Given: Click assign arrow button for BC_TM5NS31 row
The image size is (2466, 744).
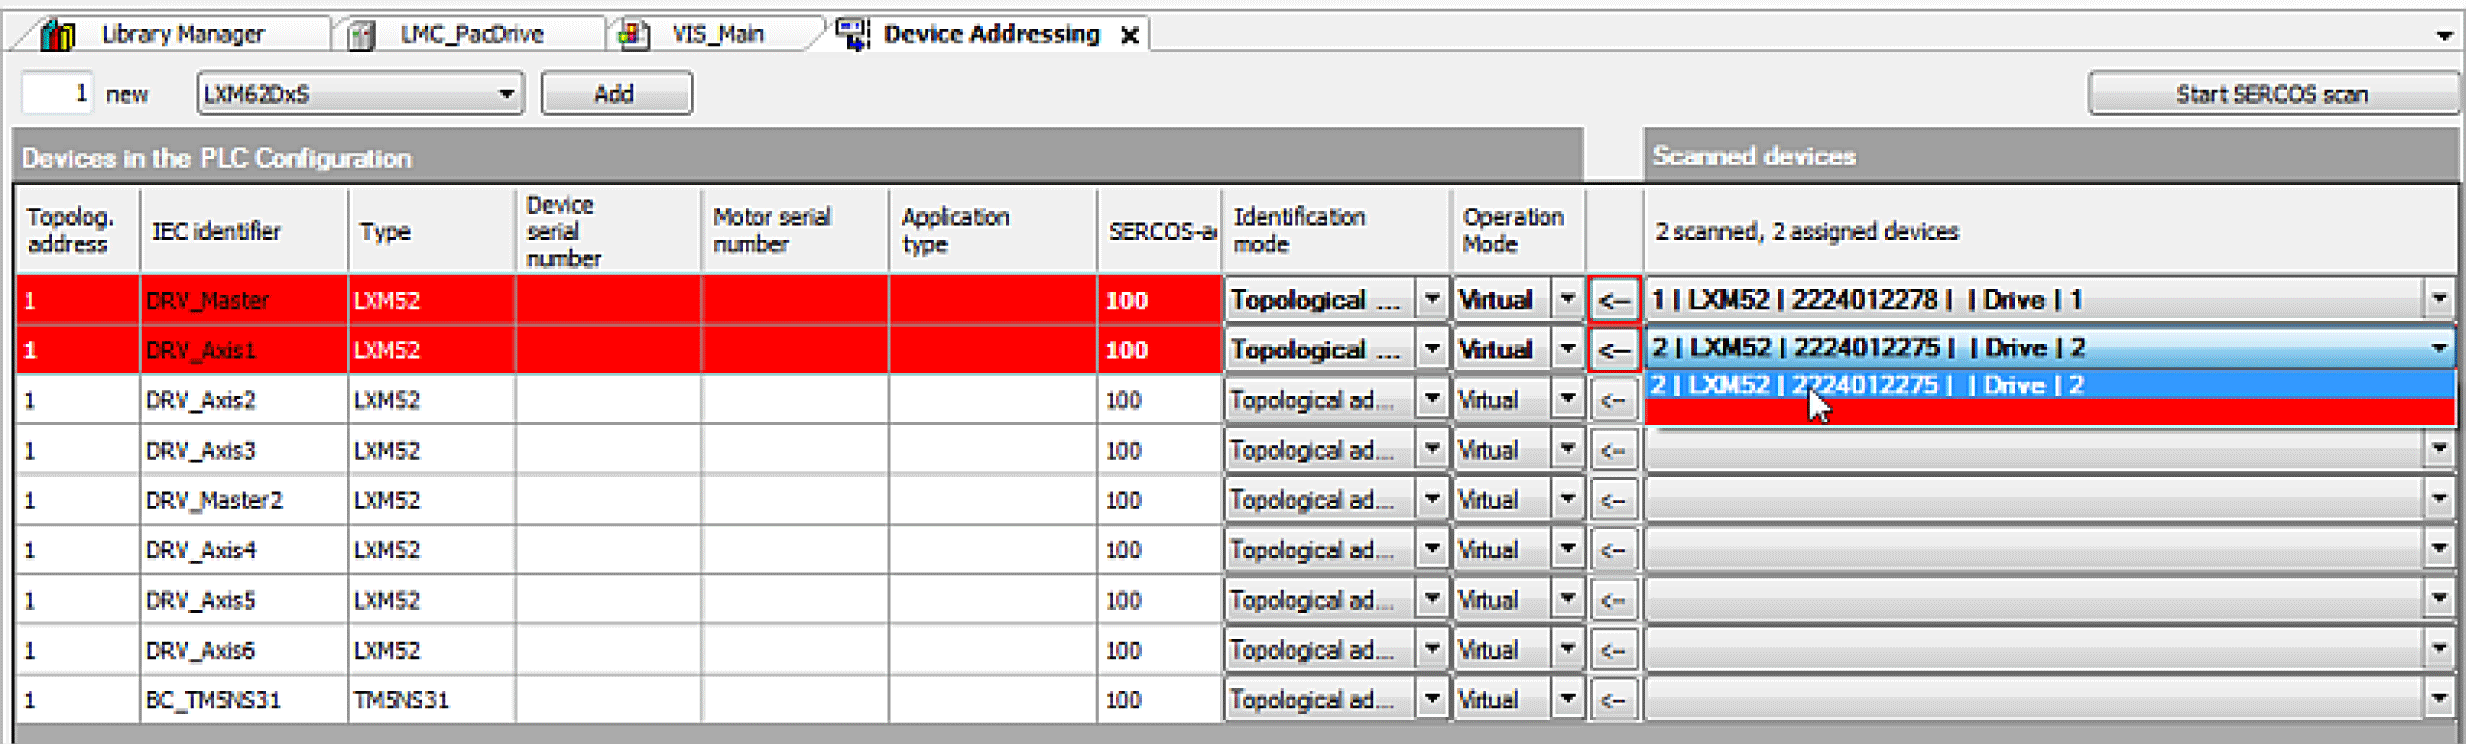Looking at the screenshot, I should click(1612, 700).
